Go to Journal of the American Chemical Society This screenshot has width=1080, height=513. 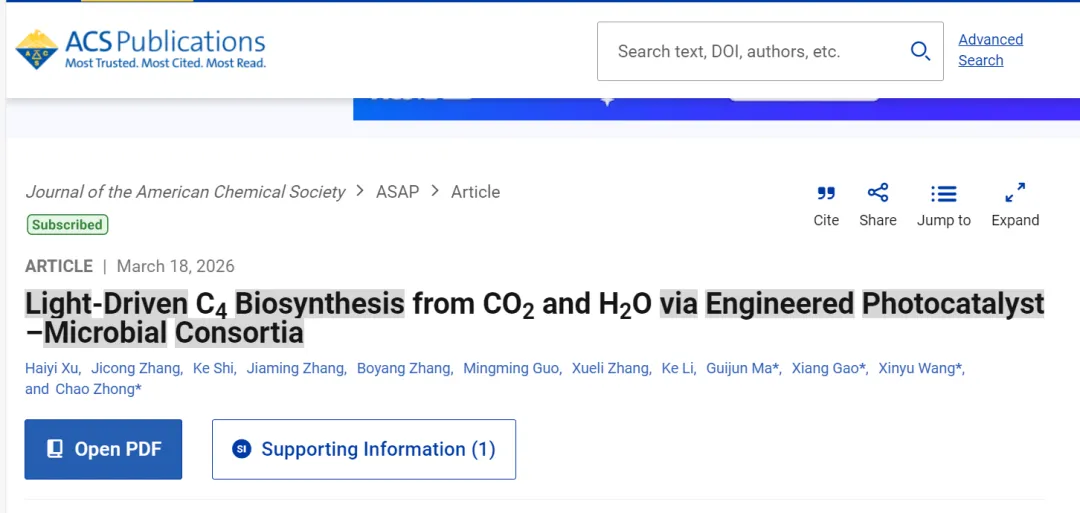(185, 192)
